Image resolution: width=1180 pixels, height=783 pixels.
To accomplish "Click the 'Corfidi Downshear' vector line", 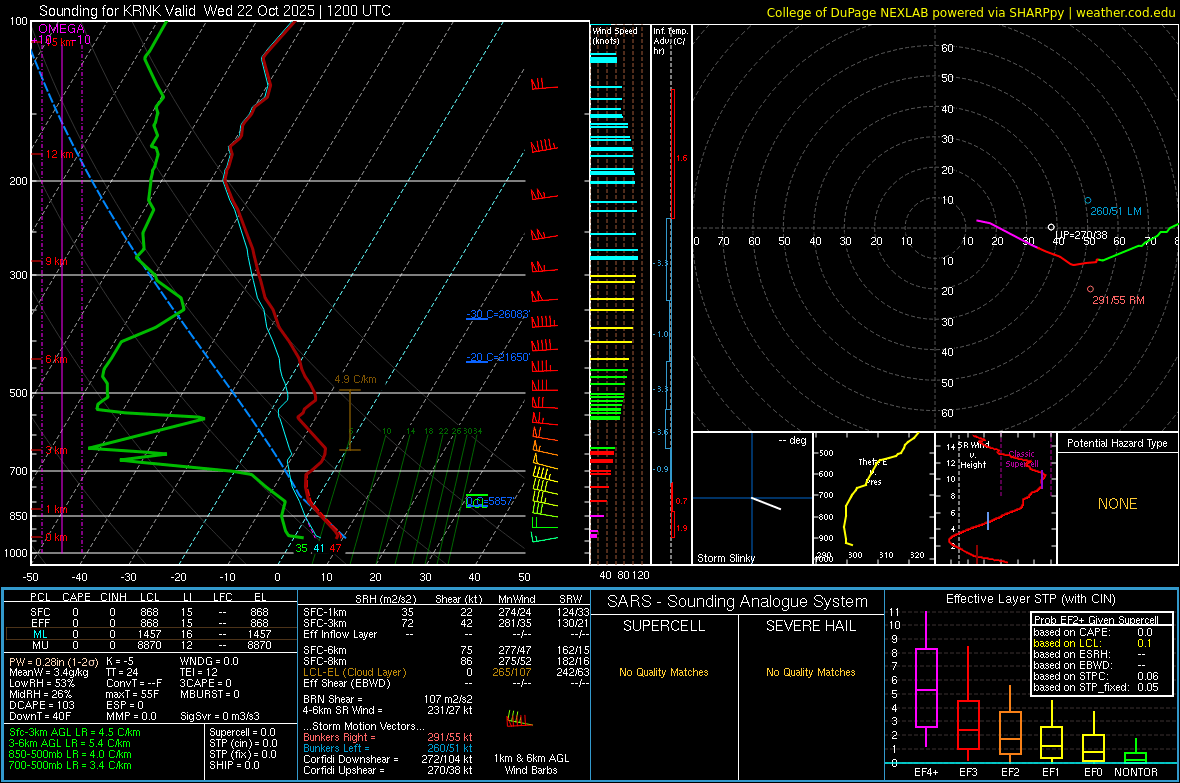I will pos(388,759).
